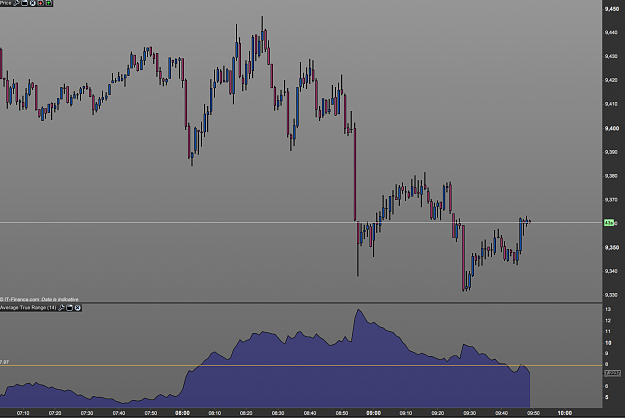Select the Average True Range (14) label
The image size is (625, 418).
tap(28, 308)
